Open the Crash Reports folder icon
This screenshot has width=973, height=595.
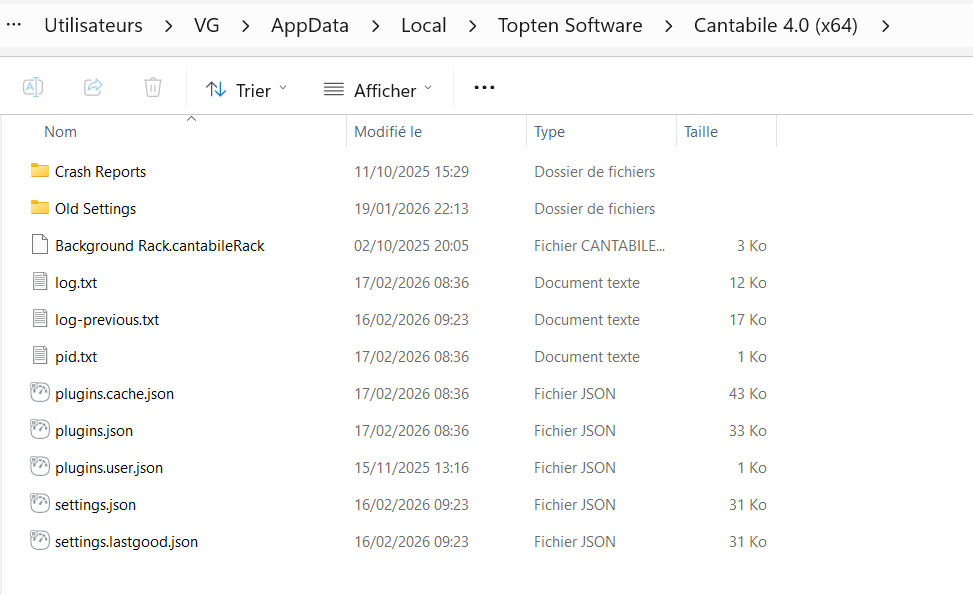[x=40, y=171]
